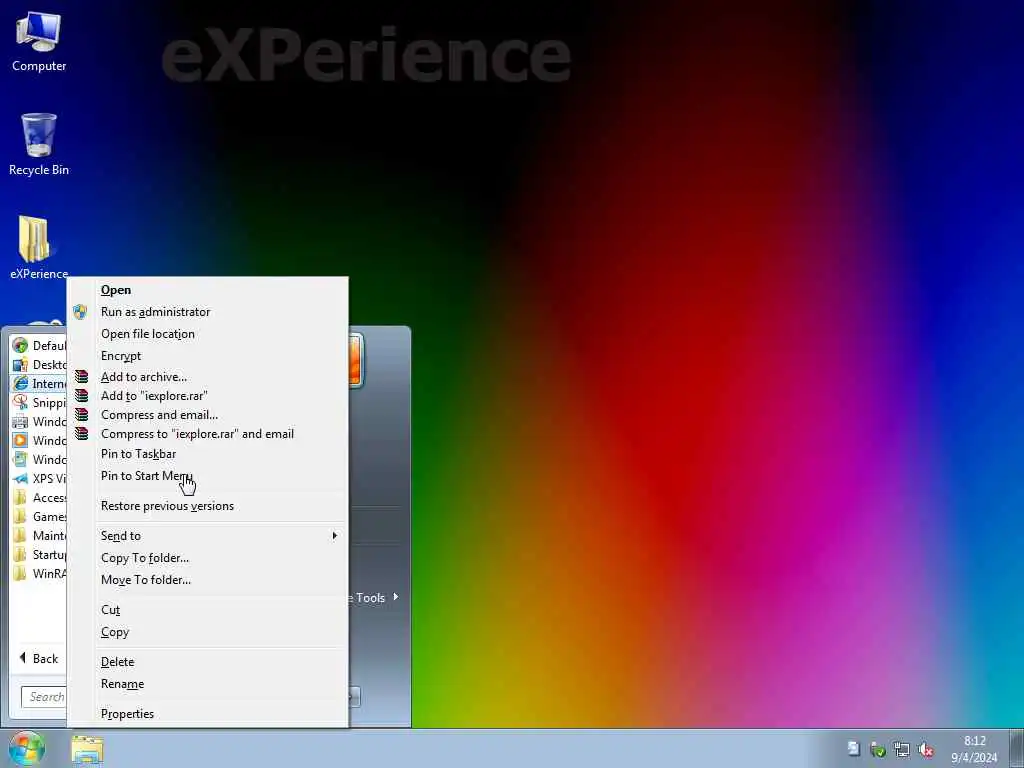Select the Recycle Bin desktop icon
Image resolution: width=1024 pixels, height=768 pixels.
coord(39,144)
